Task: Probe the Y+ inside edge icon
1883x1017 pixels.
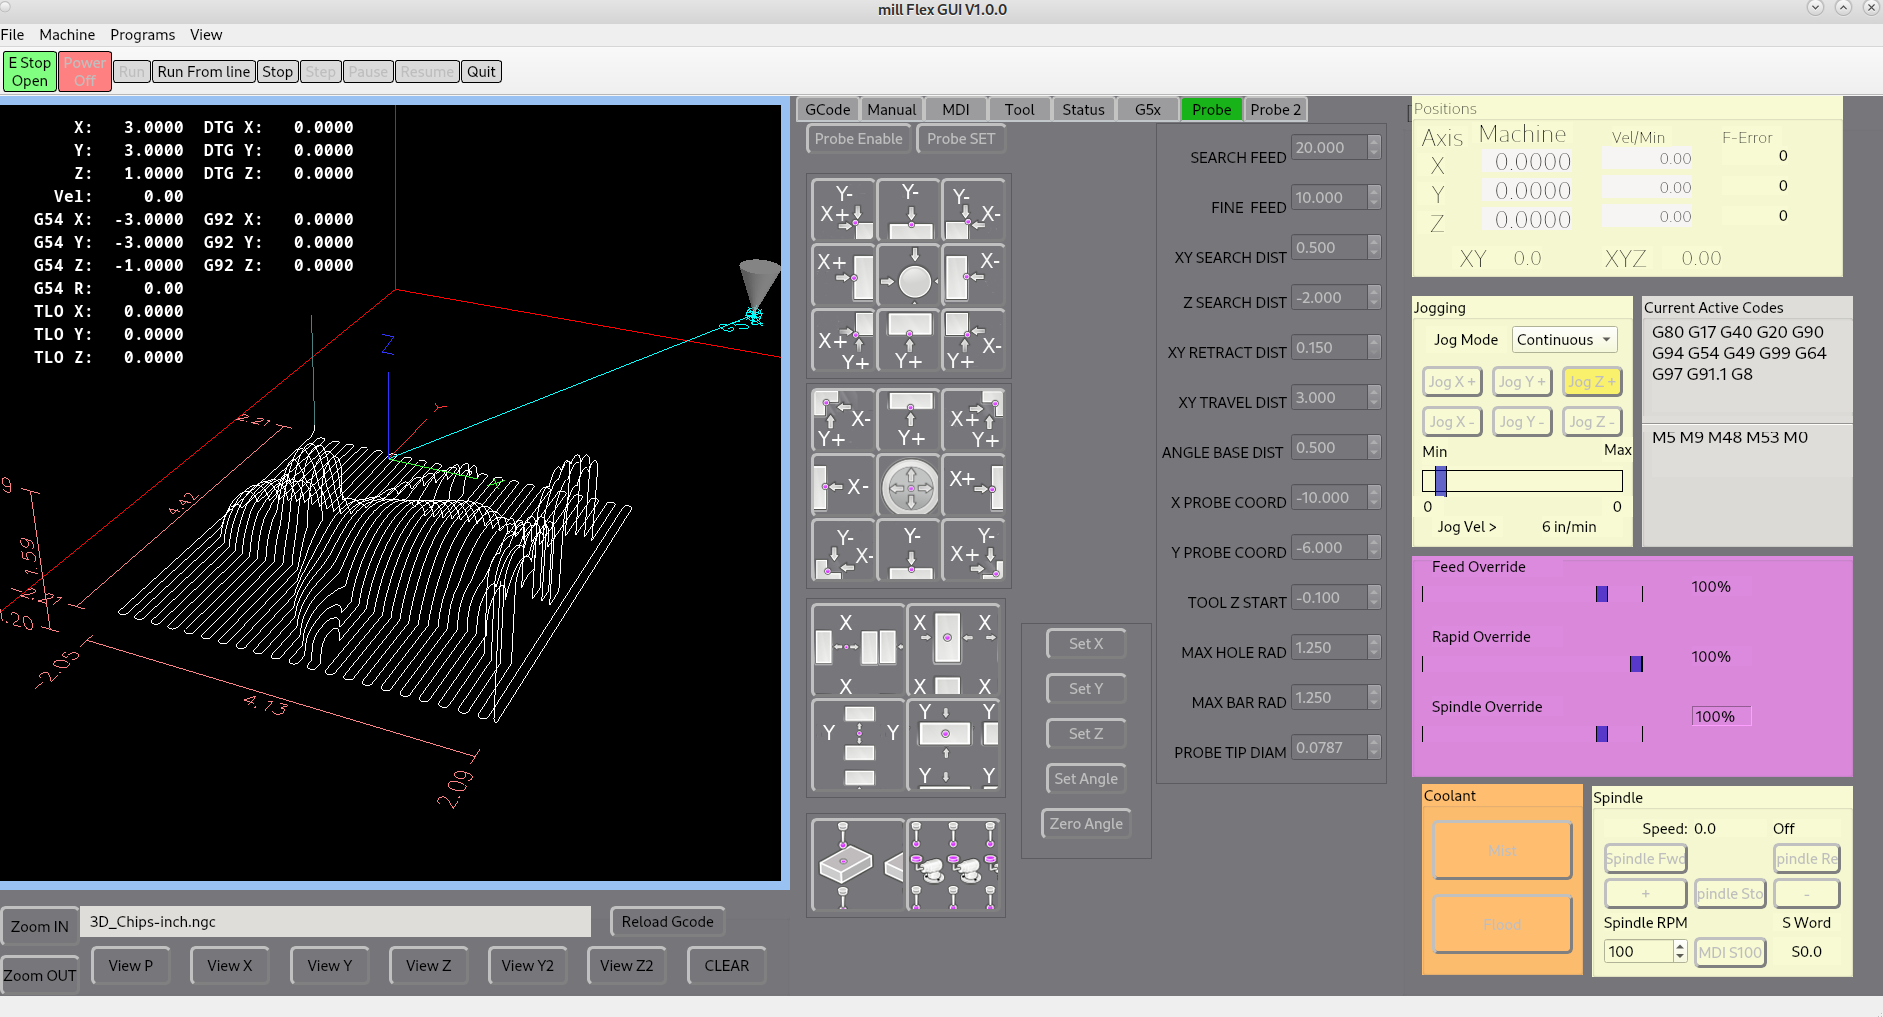Action: (909, 420)
